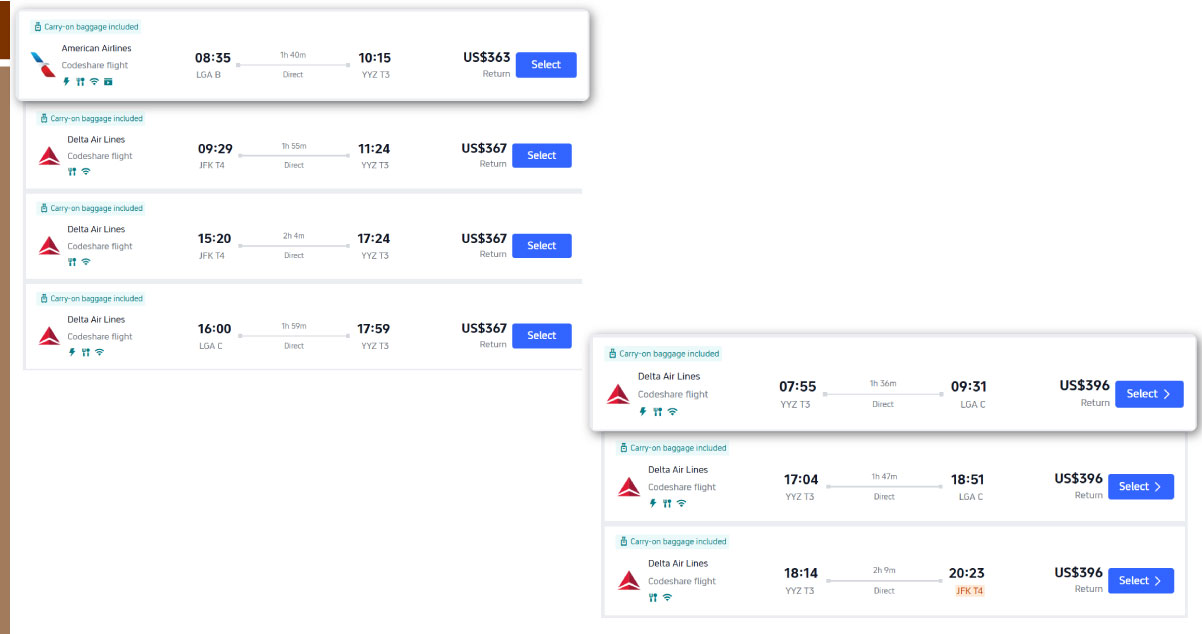Click the power outlet icon on the 08:35 flight
The height and width of the screenshot is (634, 1202).
click(x=67, y=82)
